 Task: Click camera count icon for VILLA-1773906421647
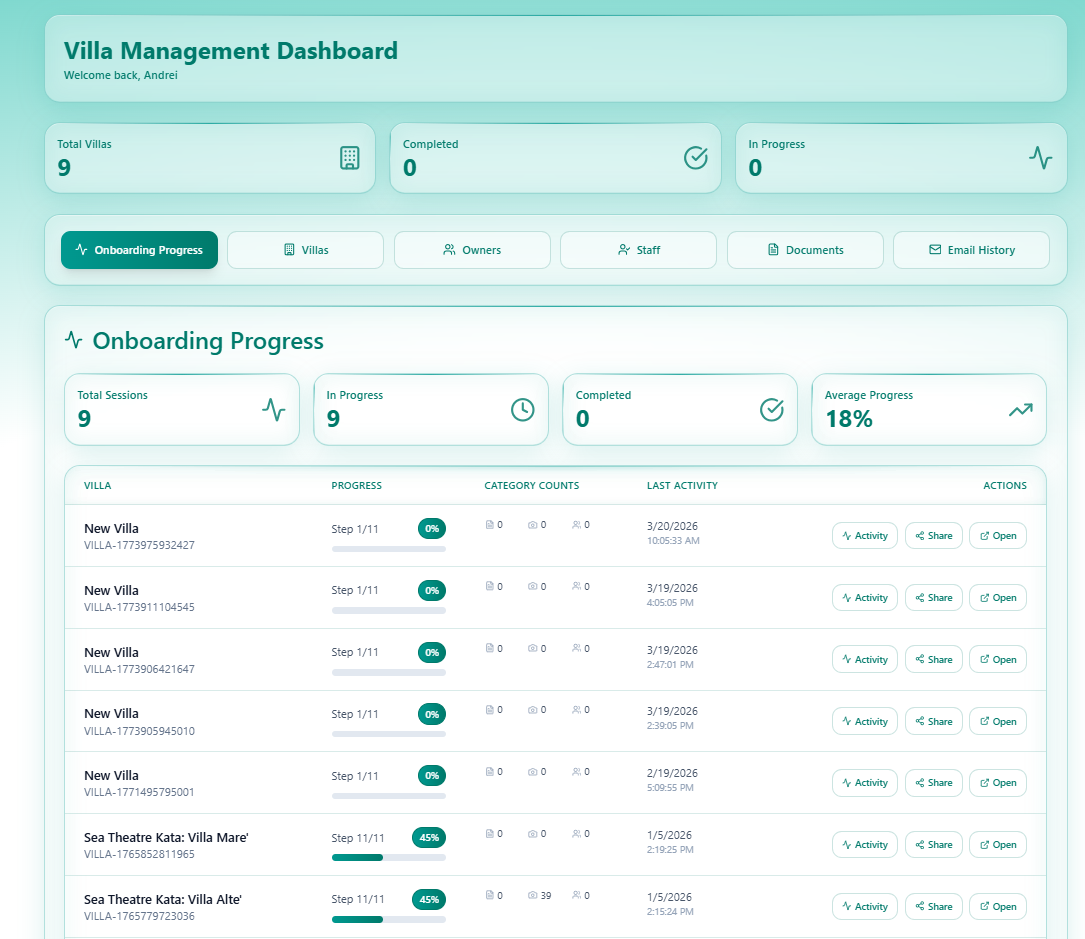[x=532, y=648]
